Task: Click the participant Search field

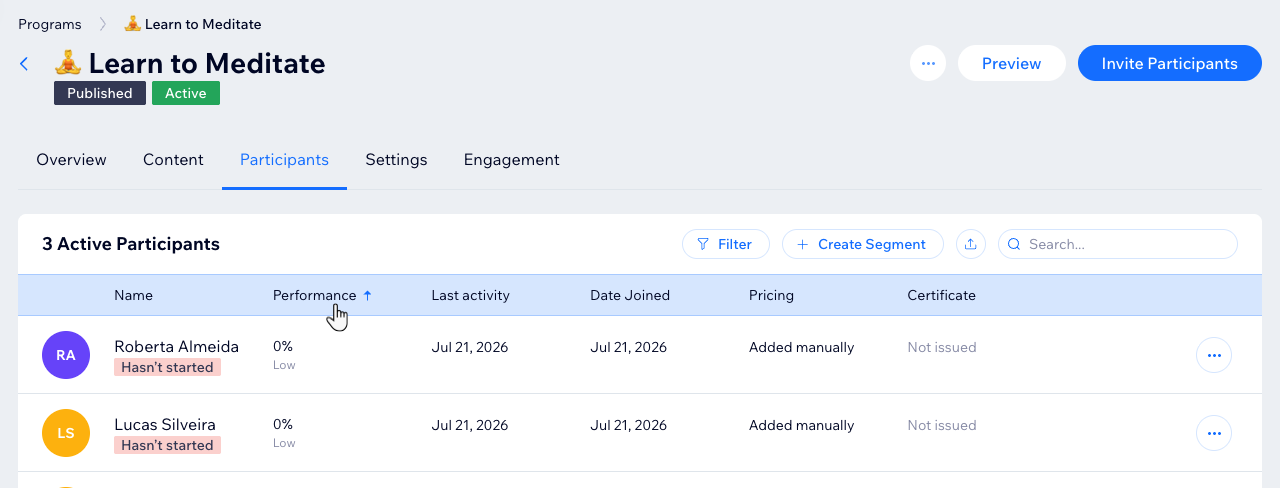Action: coord(1118,244)
